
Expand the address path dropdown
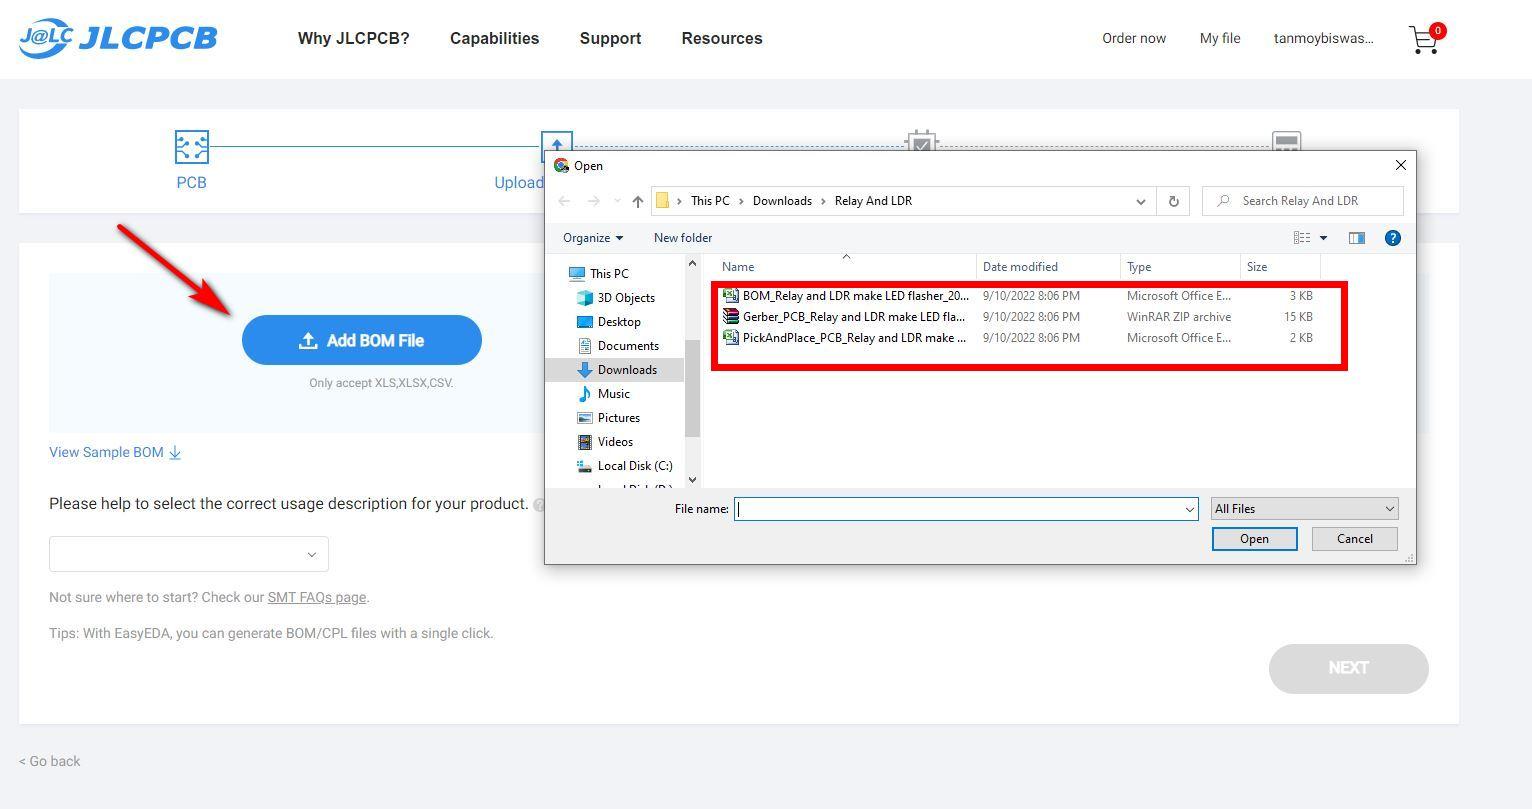pyautogui.click(x=1140, y=201)
